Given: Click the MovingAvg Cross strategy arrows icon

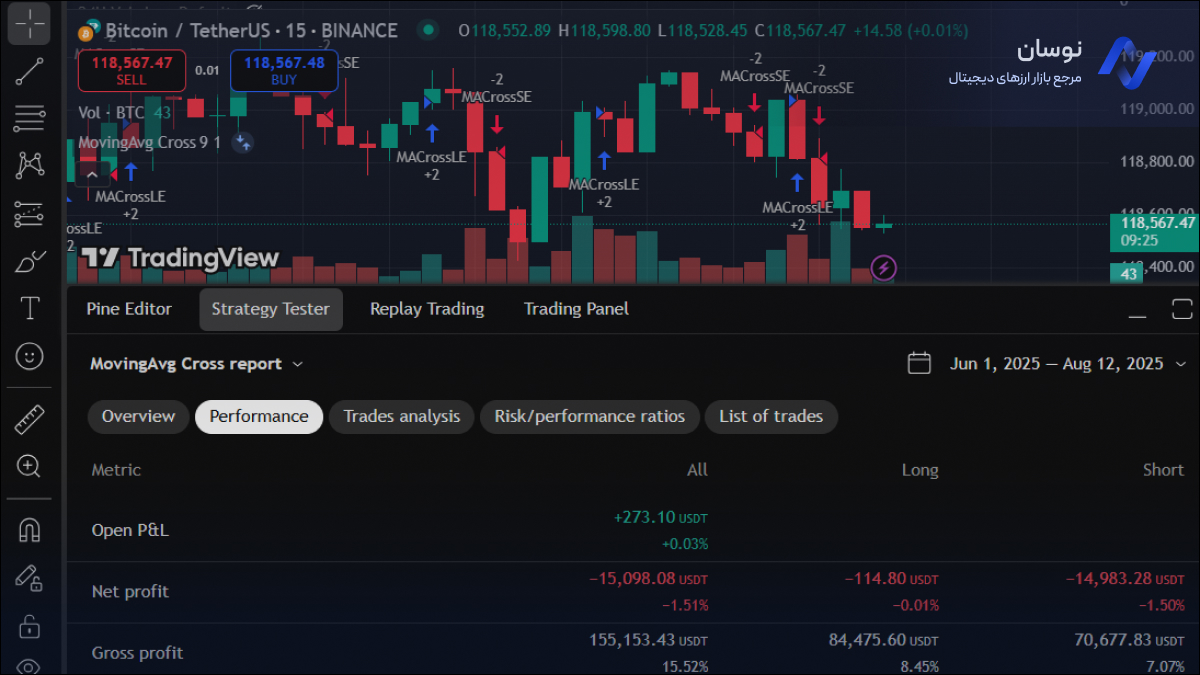Looking at the screenshot, I should pos(242,142).
